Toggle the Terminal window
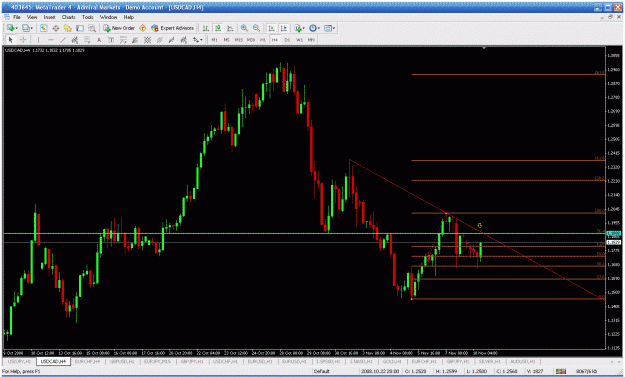Viewport: 625px width, 377px height. click(80, 28)
